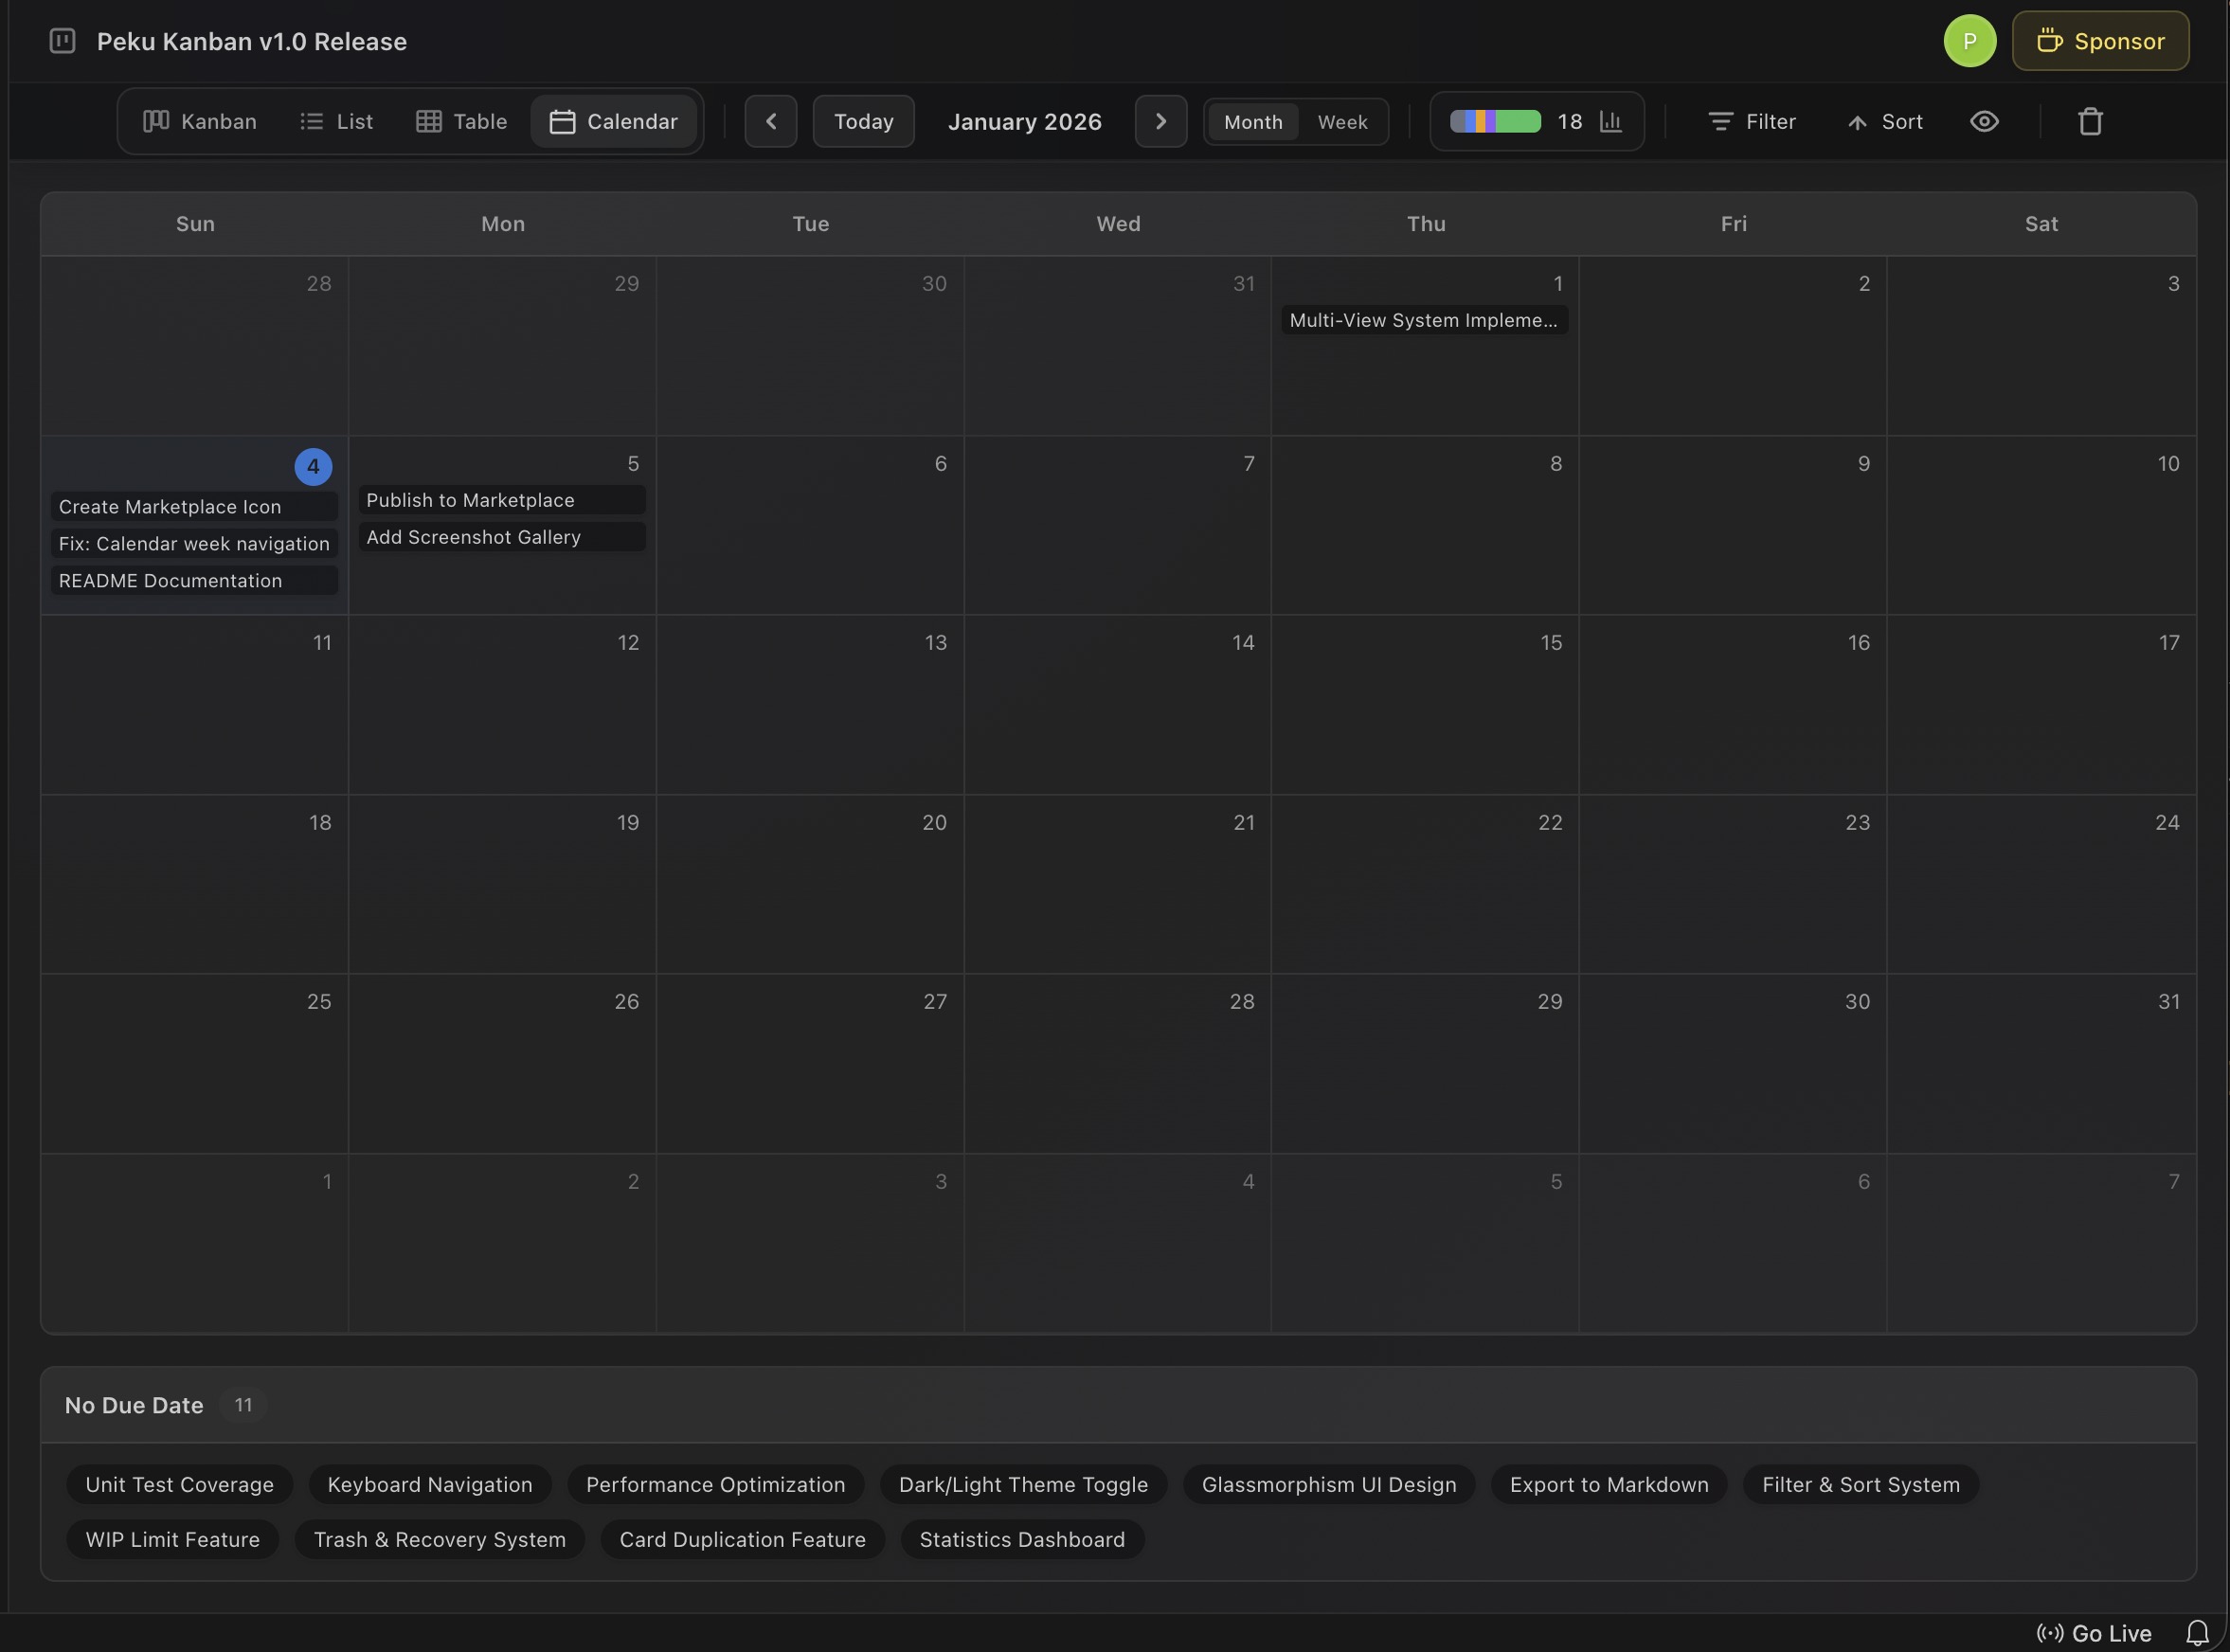Advance to next month with right chevron

tap(1160, 121)
